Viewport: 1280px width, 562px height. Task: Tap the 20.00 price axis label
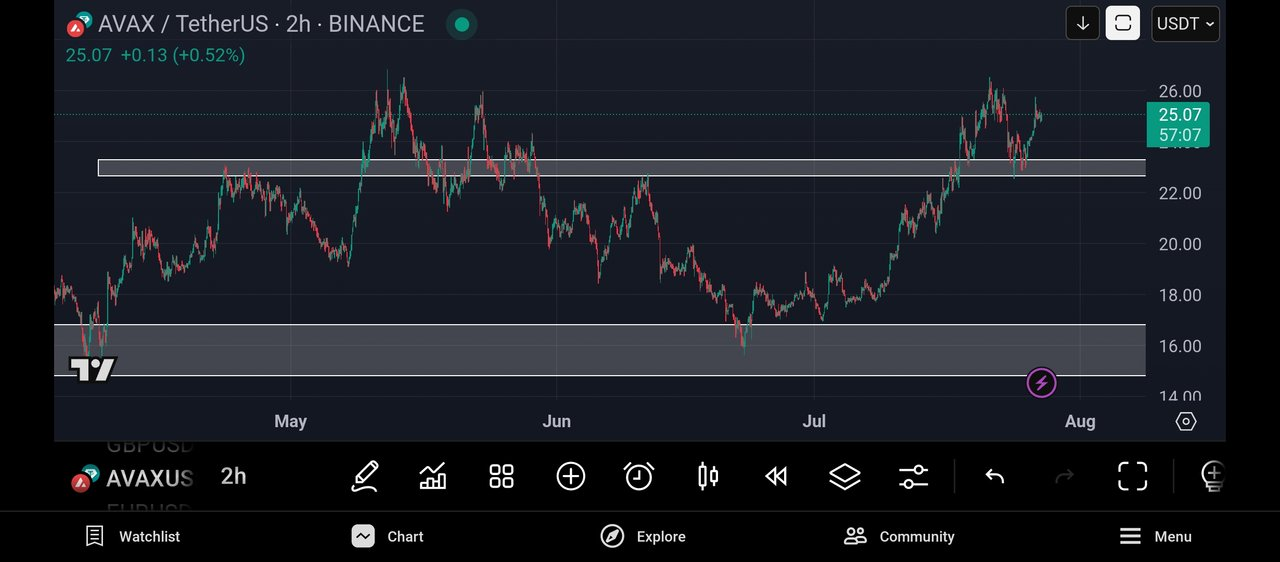(x=1180, y=244)
